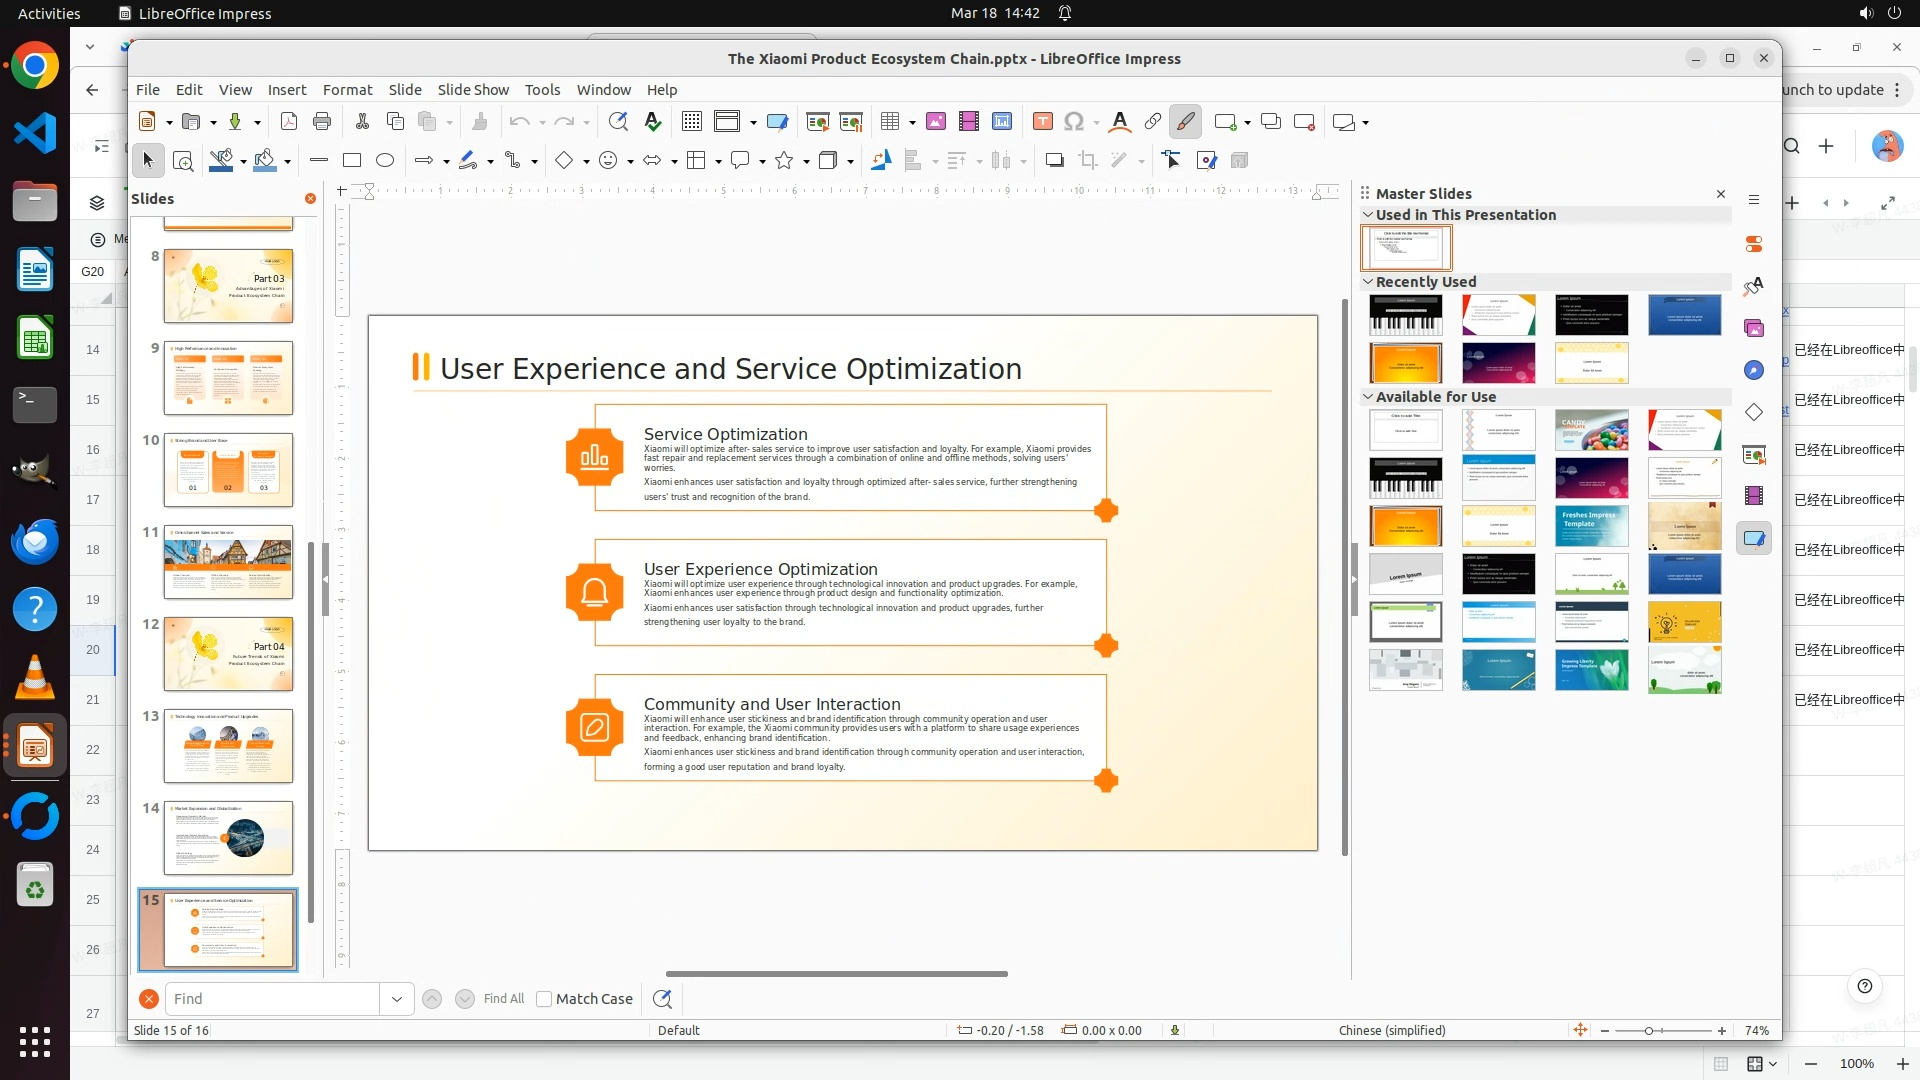Toggle the Show Draw Functions button
The height and width of the screenshot is (1080, 1920).
point(1185,122)
